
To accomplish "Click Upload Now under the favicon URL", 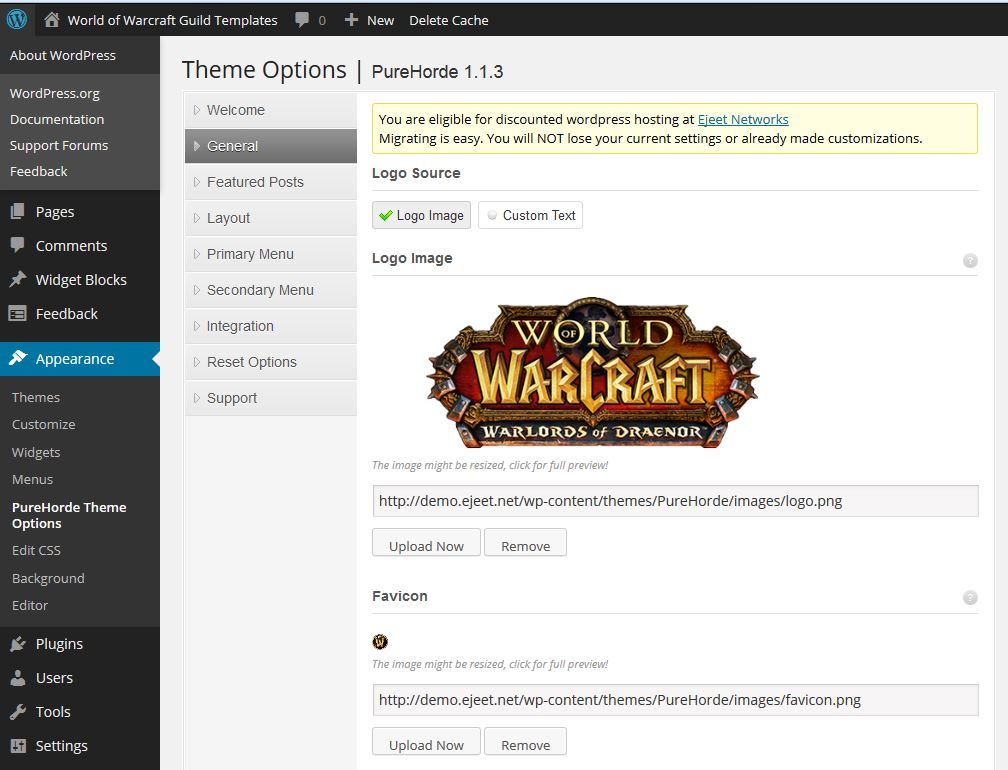I will point(426,742).
